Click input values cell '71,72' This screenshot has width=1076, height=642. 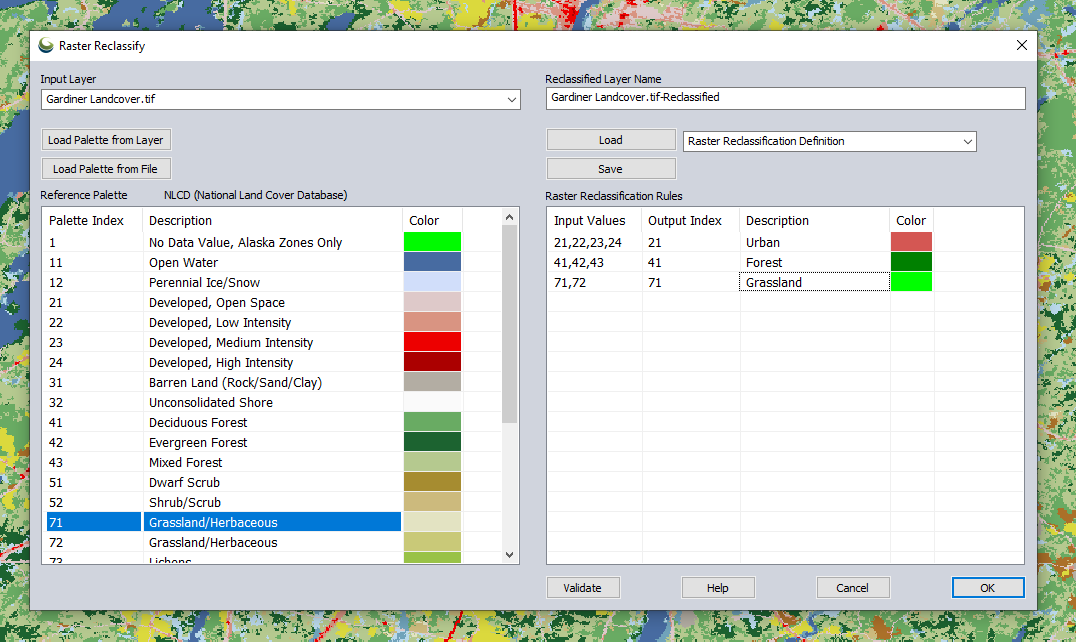(x=595, y=282)
